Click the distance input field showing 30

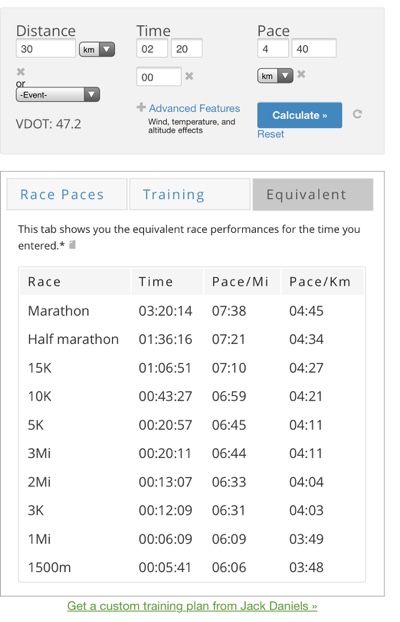pos(46,49)
